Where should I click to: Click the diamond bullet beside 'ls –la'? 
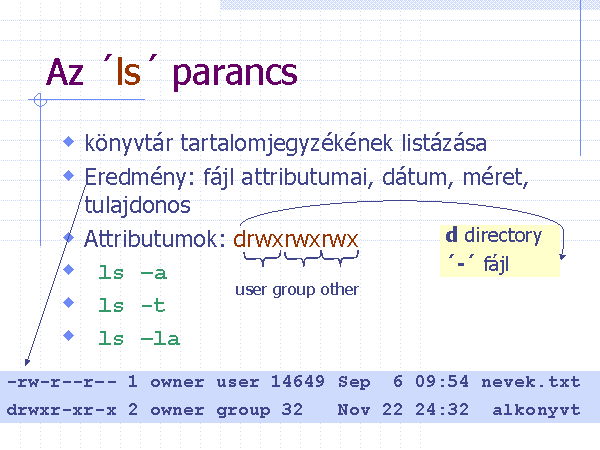coord(68,336)
